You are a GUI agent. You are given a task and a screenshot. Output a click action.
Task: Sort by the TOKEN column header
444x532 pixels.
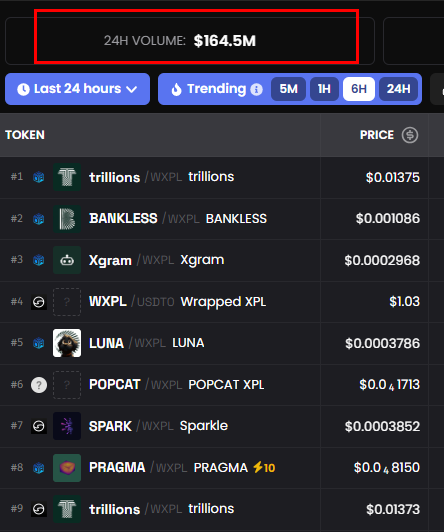(x=25, y=135)
